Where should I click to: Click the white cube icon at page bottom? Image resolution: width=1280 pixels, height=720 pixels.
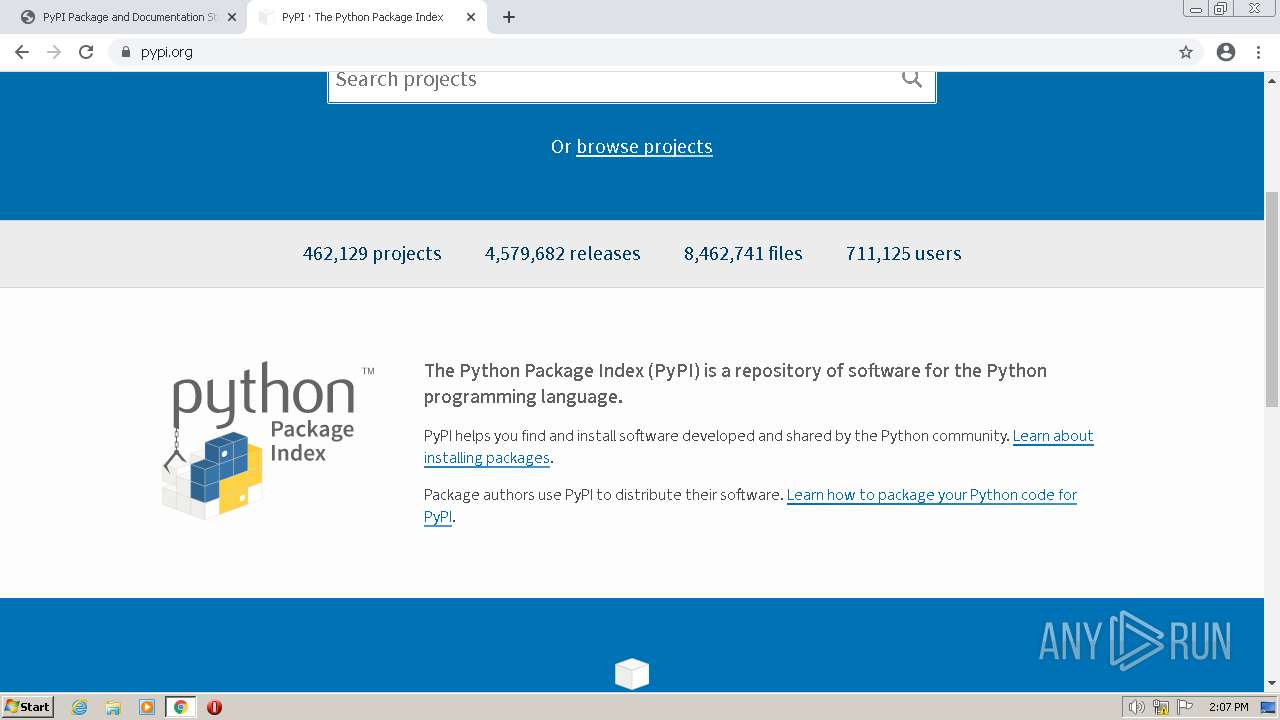[632, 674]
